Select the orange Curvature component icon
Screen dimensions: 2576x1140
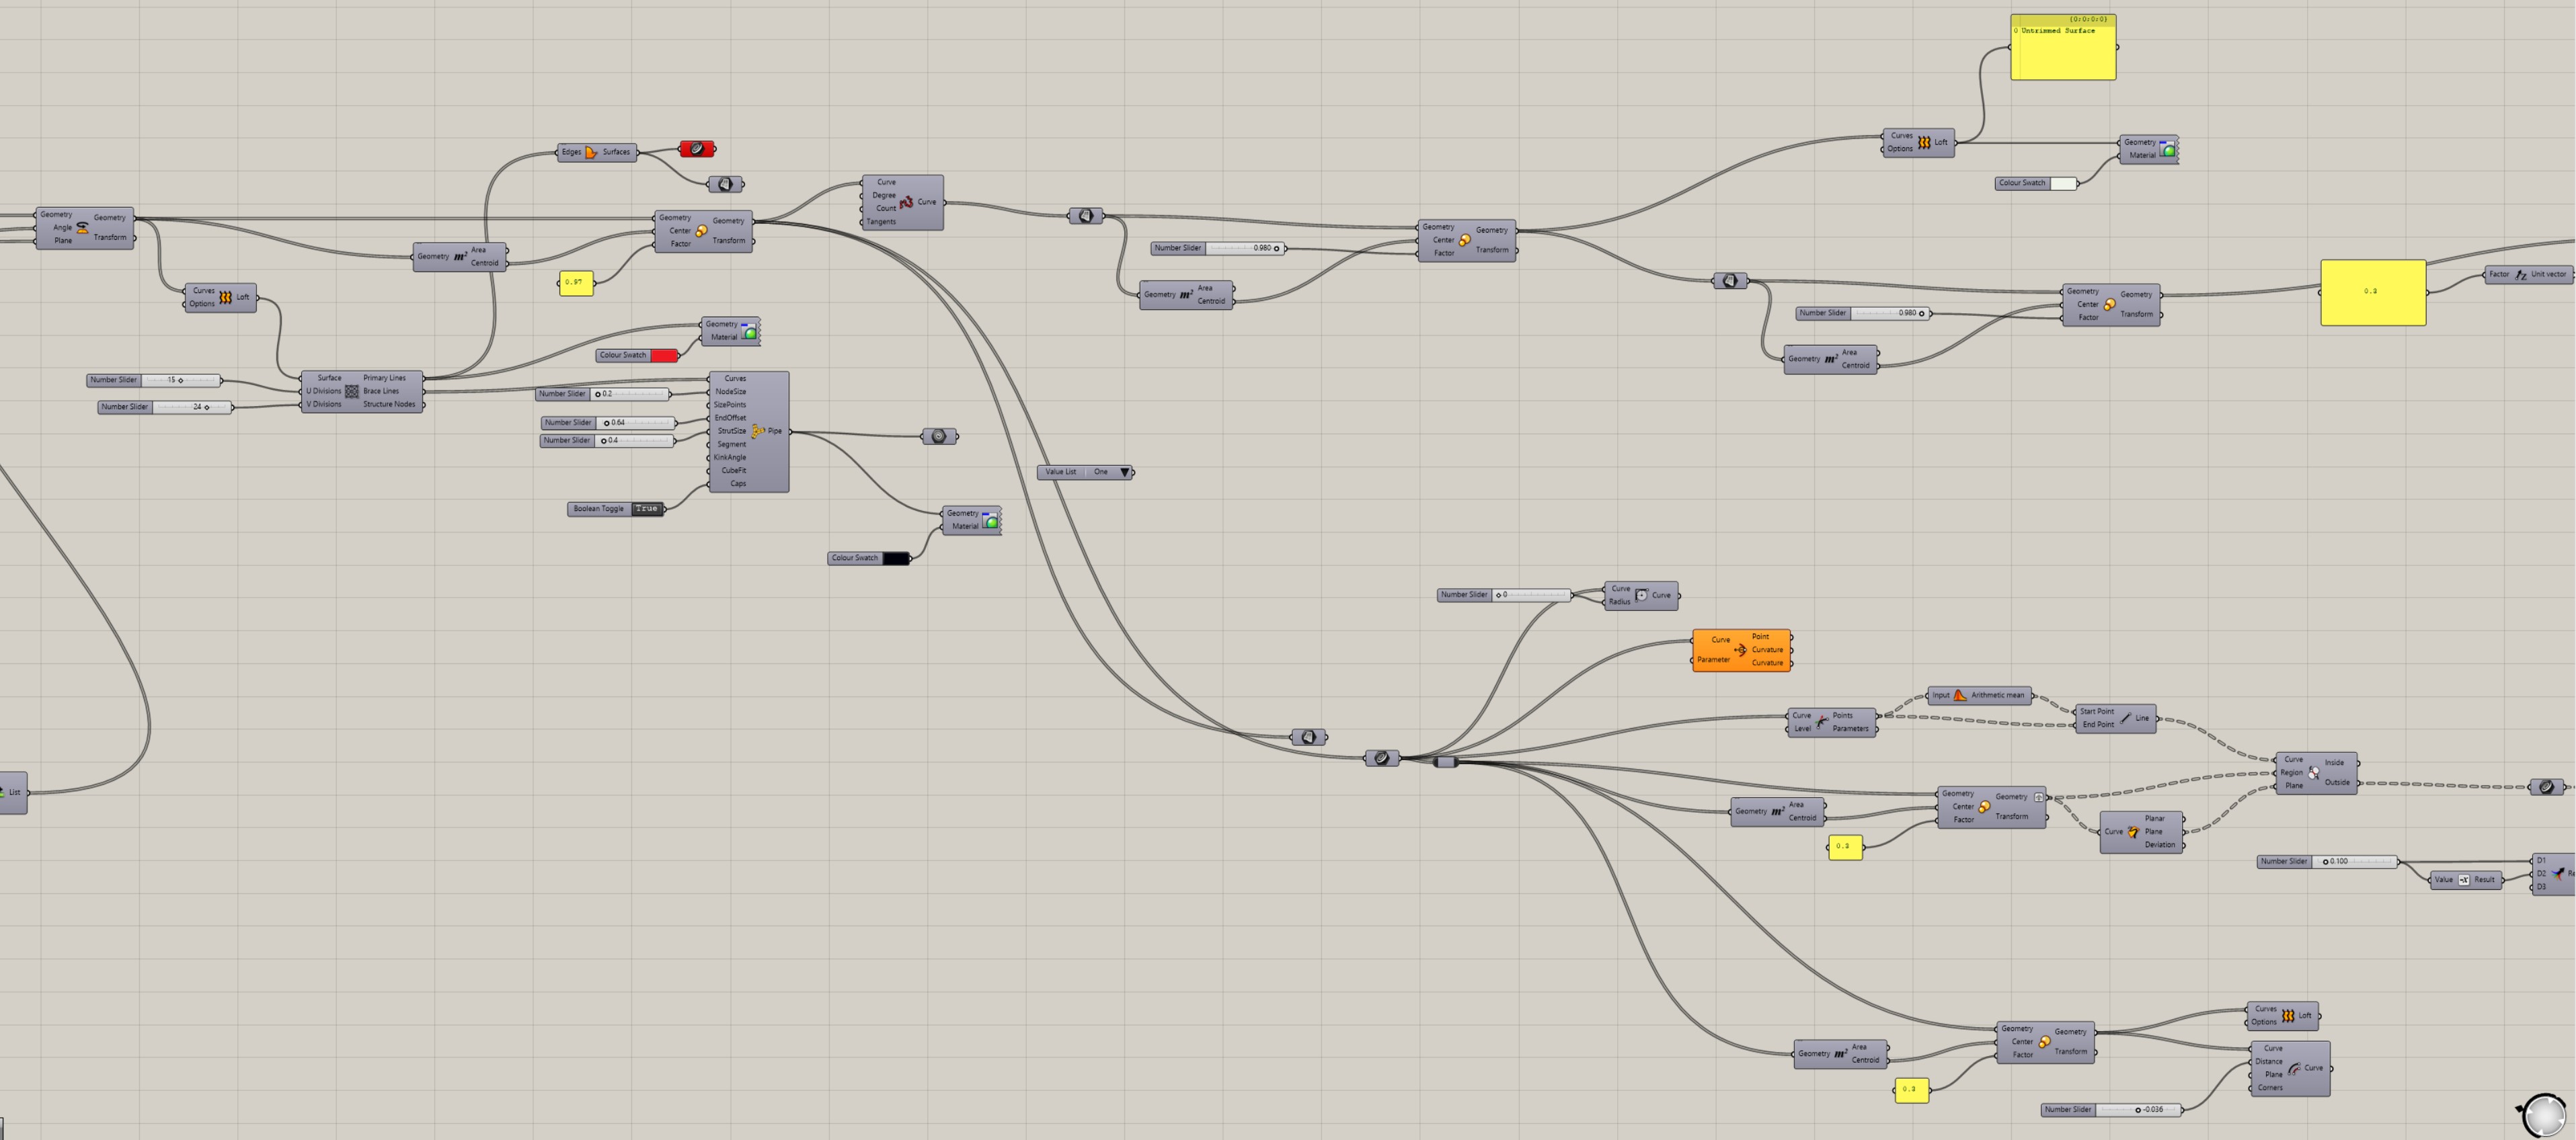click(1740, 649)
